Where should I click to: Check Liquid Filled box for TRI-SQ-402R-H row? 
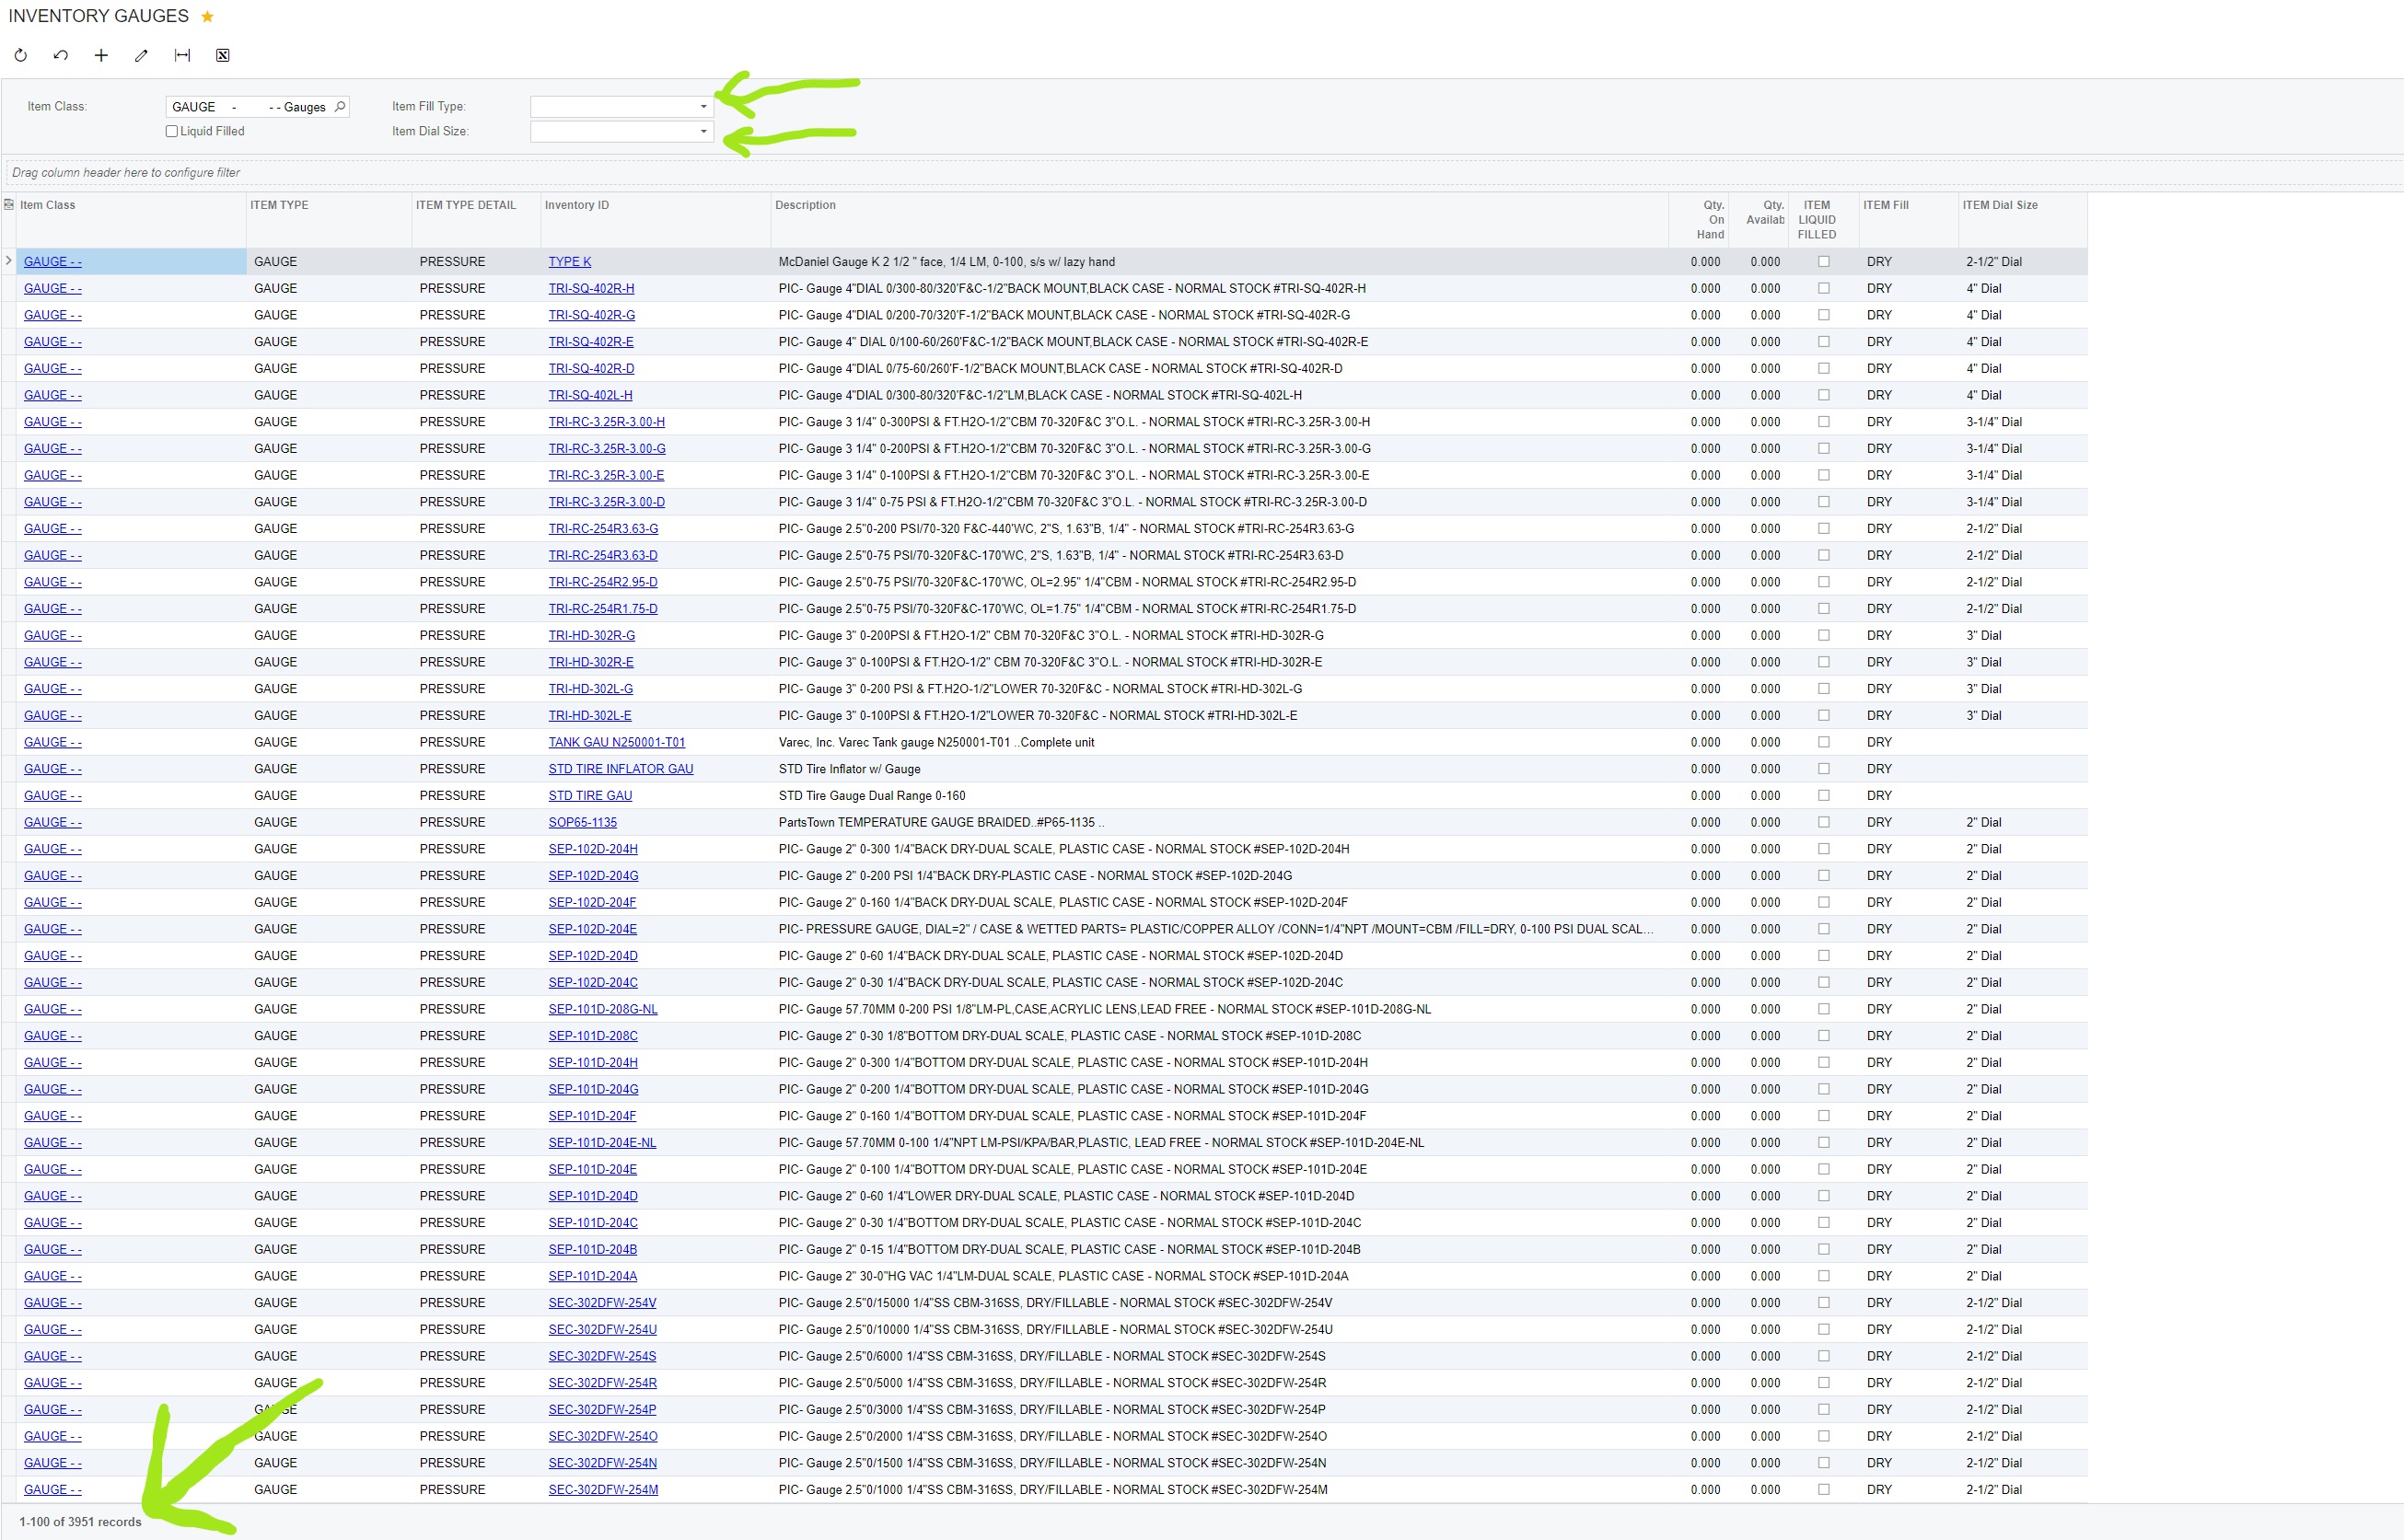coord(1823,288)
